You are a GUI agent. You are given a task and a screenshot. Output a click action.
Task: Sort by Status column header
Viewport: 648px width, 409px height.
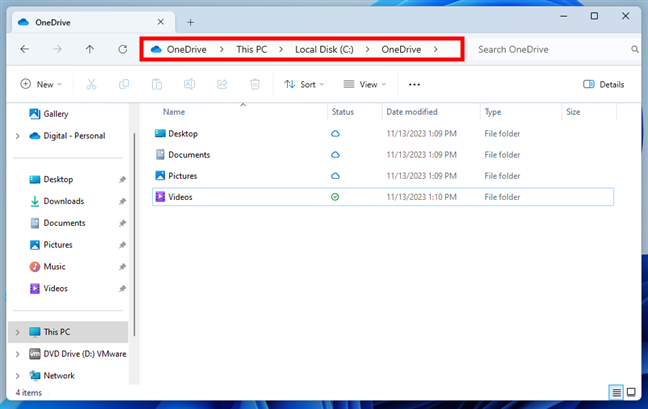pyautogui.click(x=343, y=112)
